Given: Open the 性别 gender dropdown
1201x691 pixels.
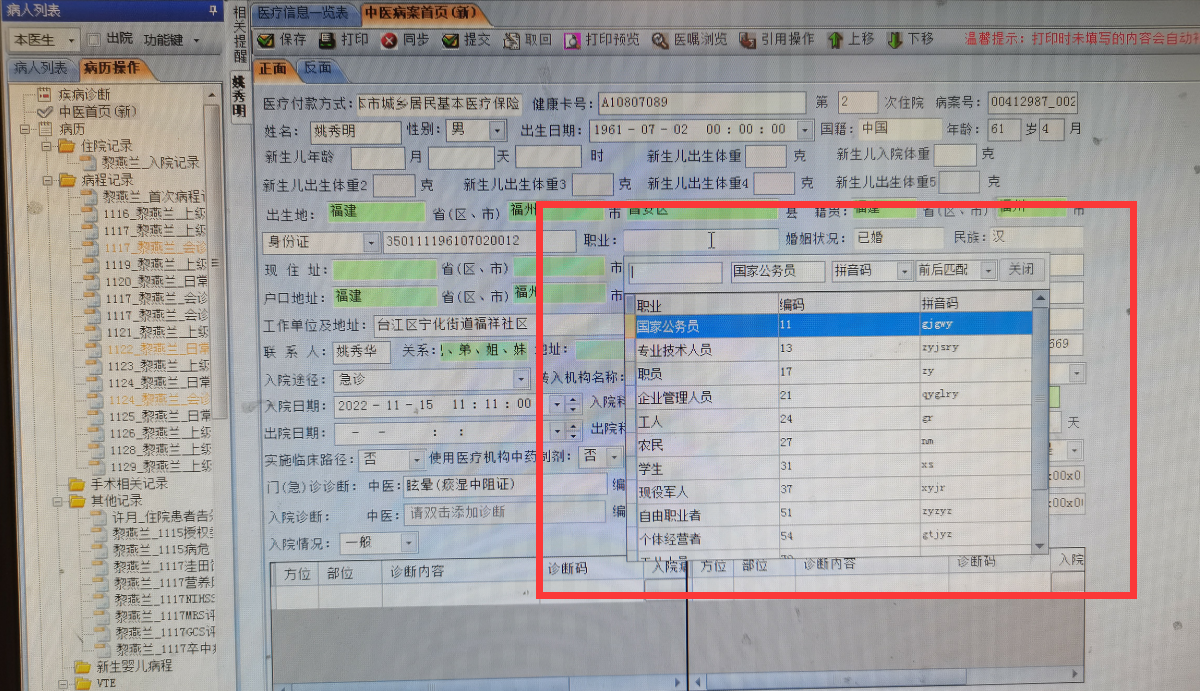Looking at the screenshot, I should coord(497,131).
